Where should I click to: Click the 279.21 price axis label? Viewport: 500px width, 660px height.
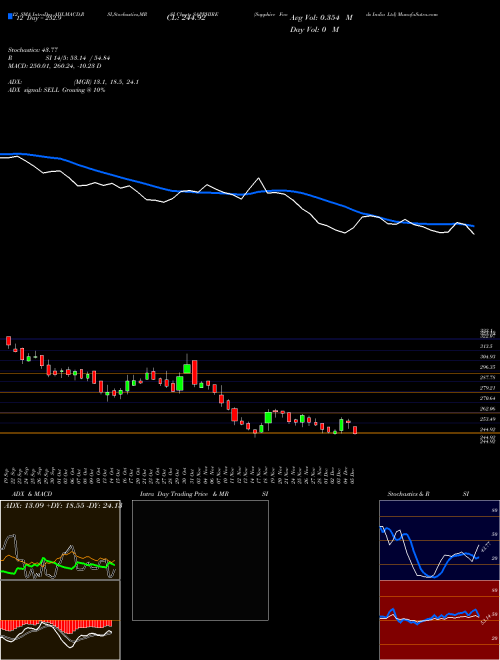(x=487, y=388)
